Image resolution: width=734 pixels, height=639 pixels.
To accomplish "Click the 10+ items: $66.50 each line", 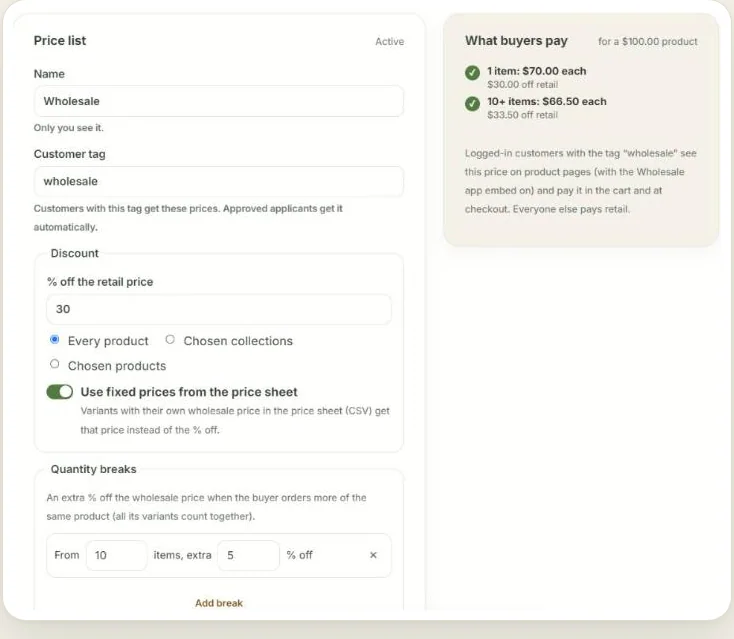I will (547, 102).
